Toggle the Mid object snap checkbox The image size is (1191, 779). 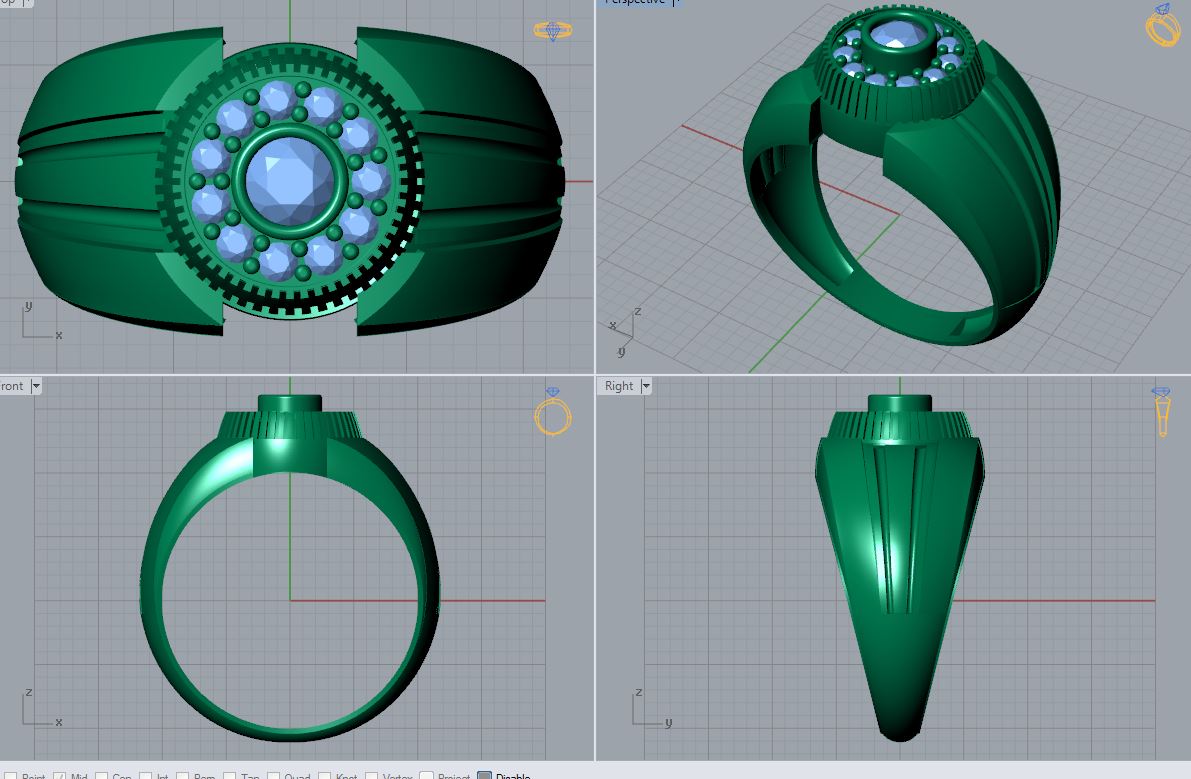(x=59, y=776)
